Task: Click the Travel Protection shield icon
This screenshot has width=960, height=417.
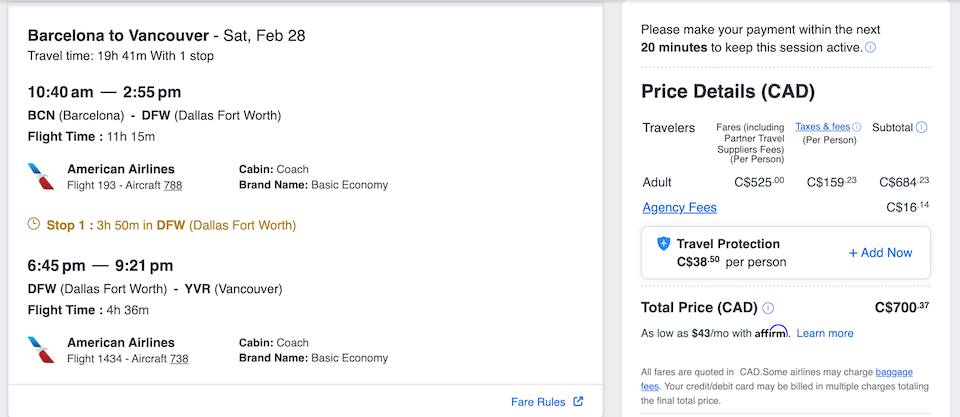Action: click(663, 244)
